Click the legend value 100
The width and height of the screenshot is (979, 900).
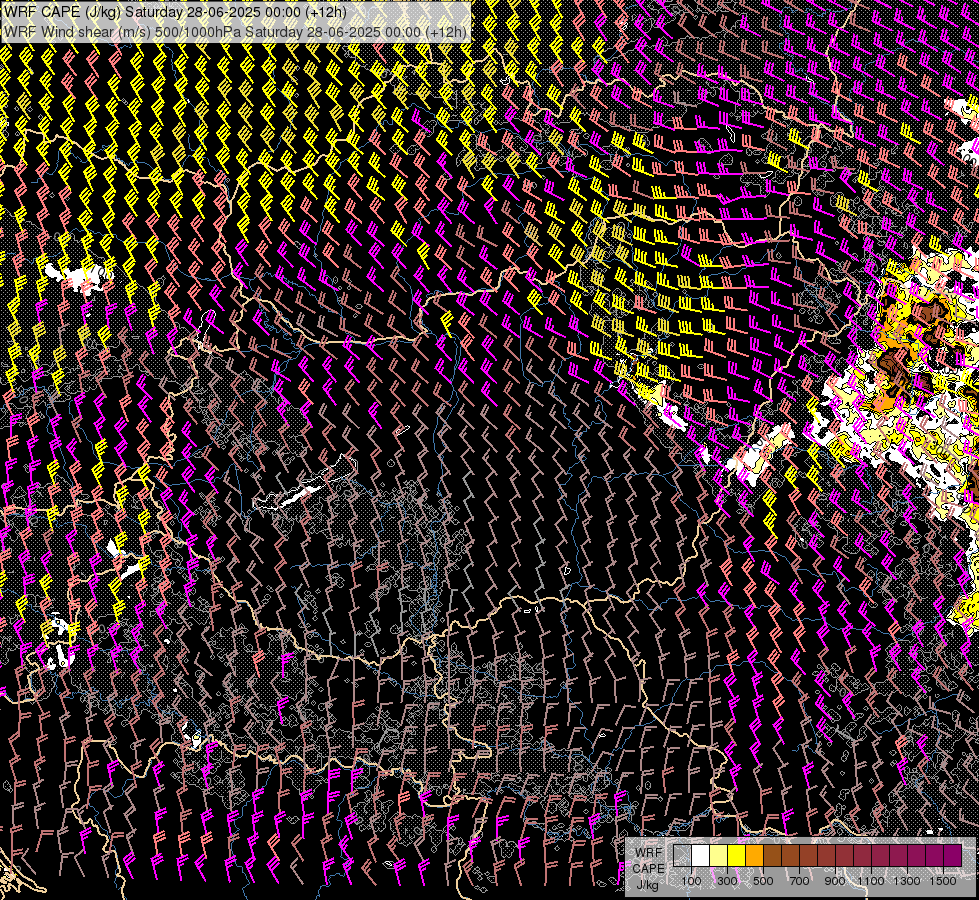click(x=691, y=881)
